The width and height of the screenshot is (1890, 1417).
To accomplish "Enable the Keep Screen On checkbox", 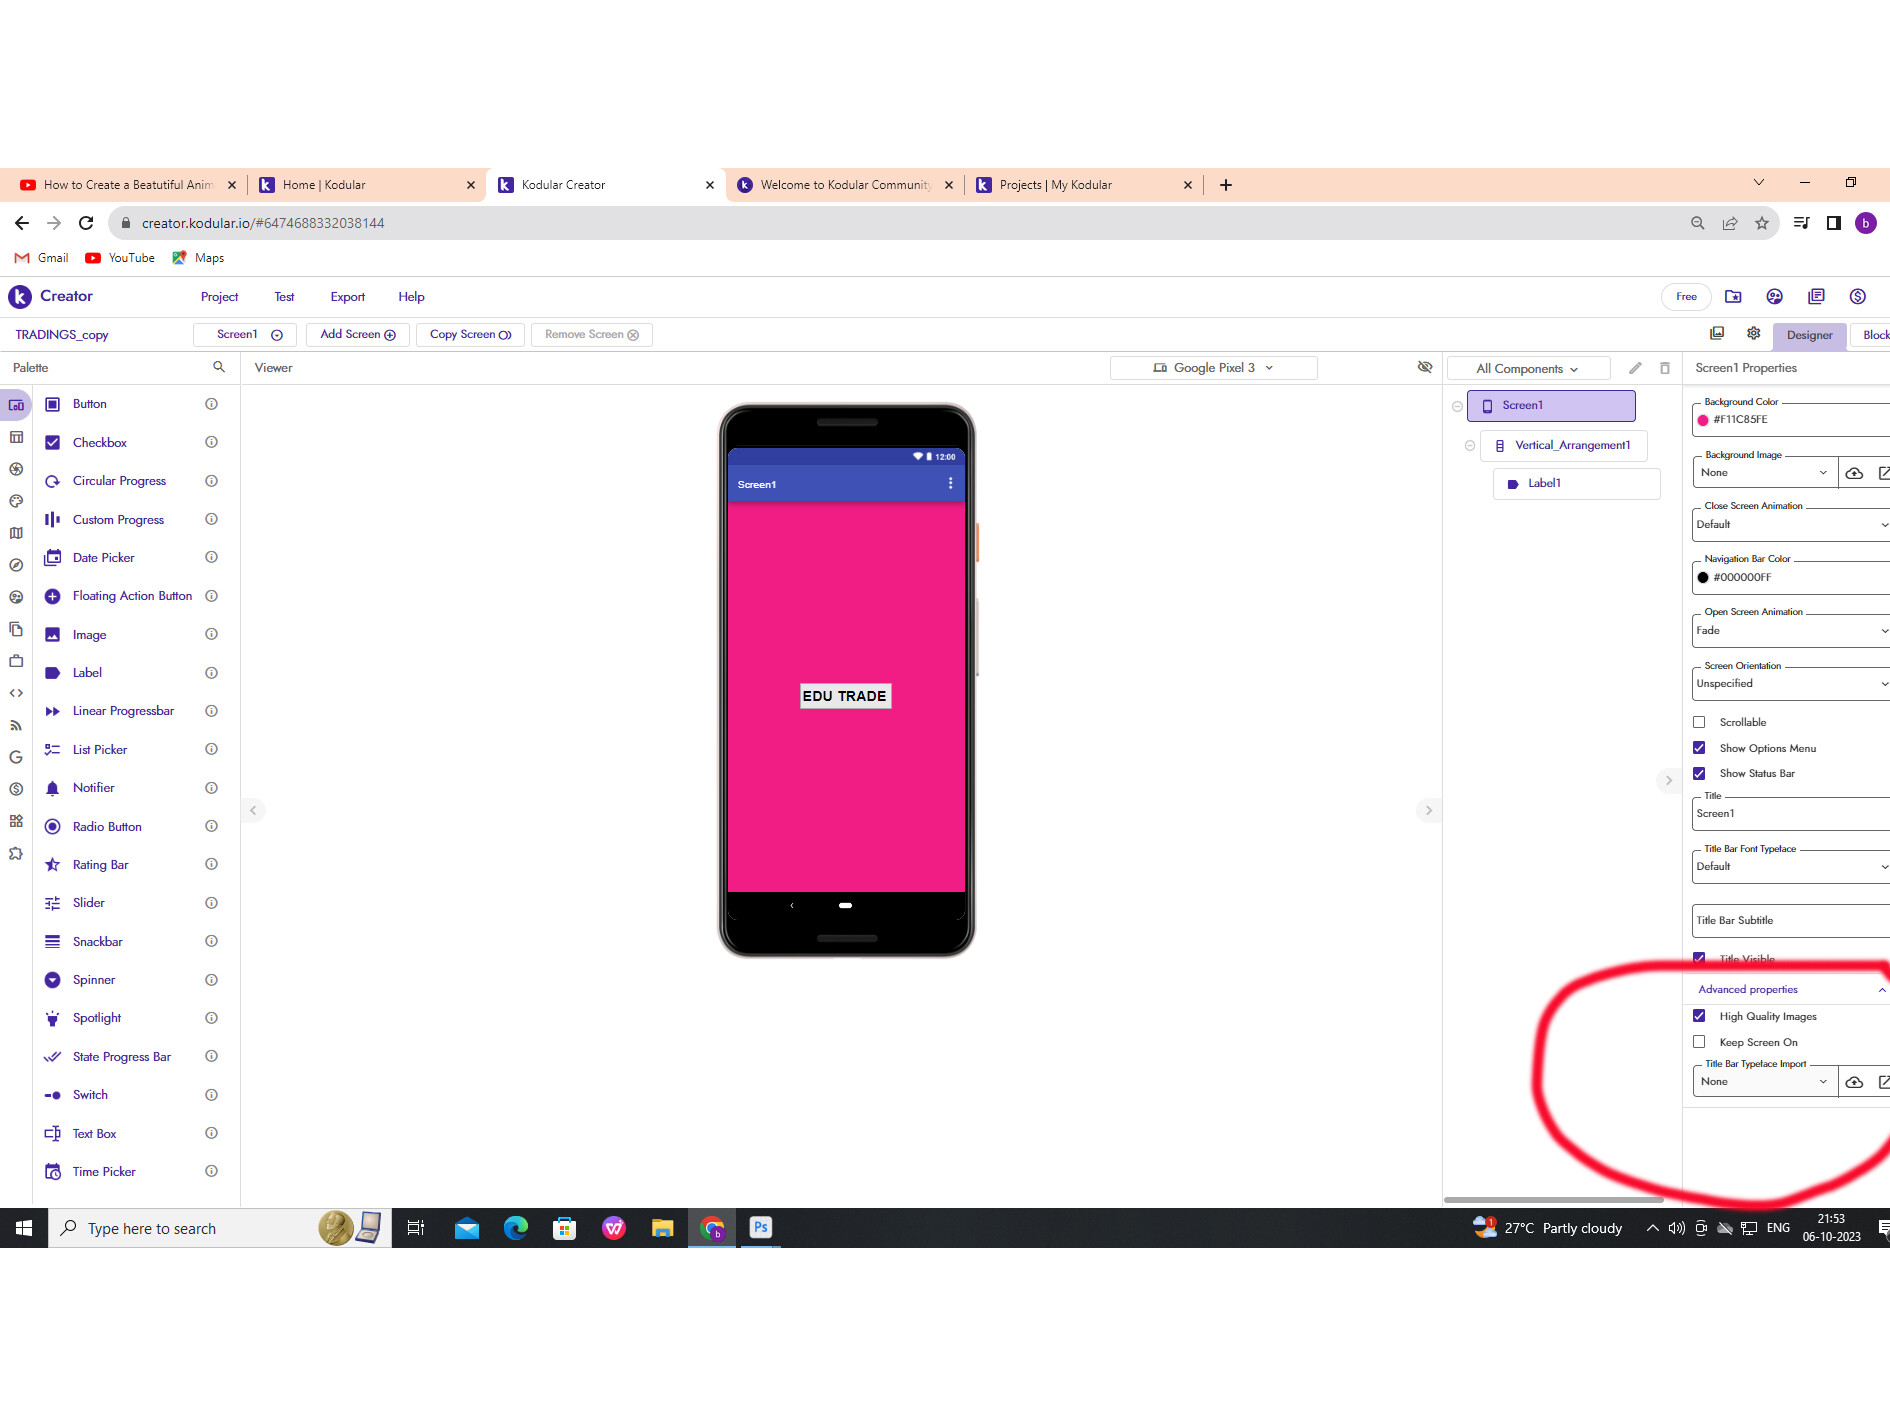I will 1699,1042.
